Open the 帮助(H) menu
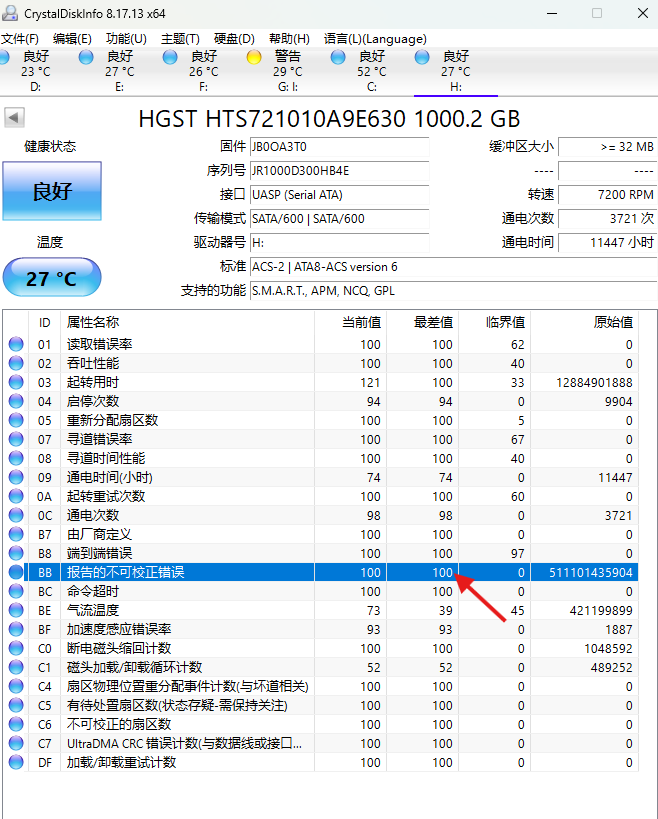Image resolution: width=658 pixels, height=819 pixels. (x=289, y=39)
